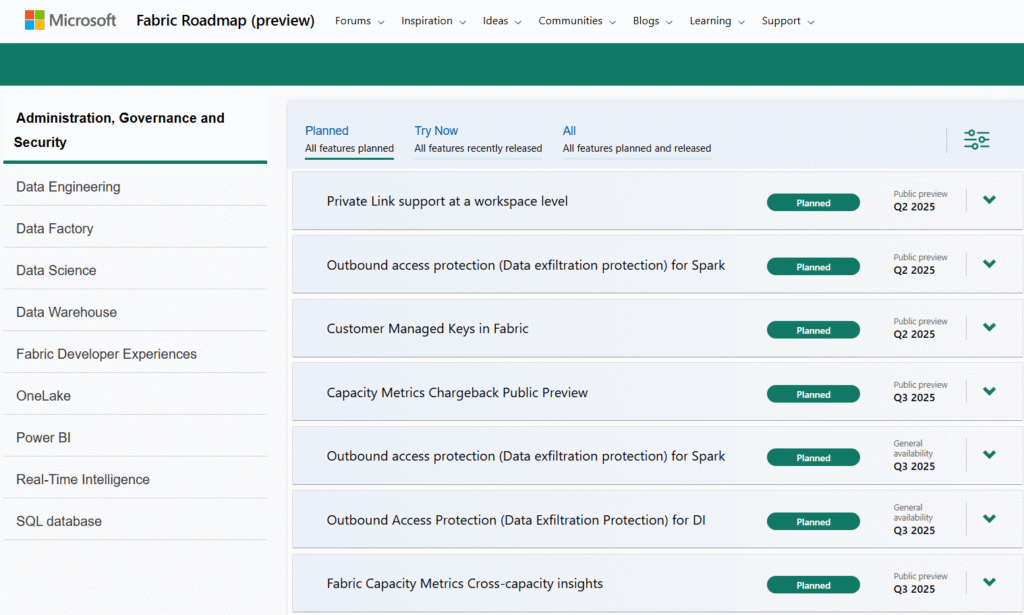Click Fabric Capacity Metrics Cross-capacity insights title
The width and height of the screenshot is (1024, 615).
(x=465, y=583)
